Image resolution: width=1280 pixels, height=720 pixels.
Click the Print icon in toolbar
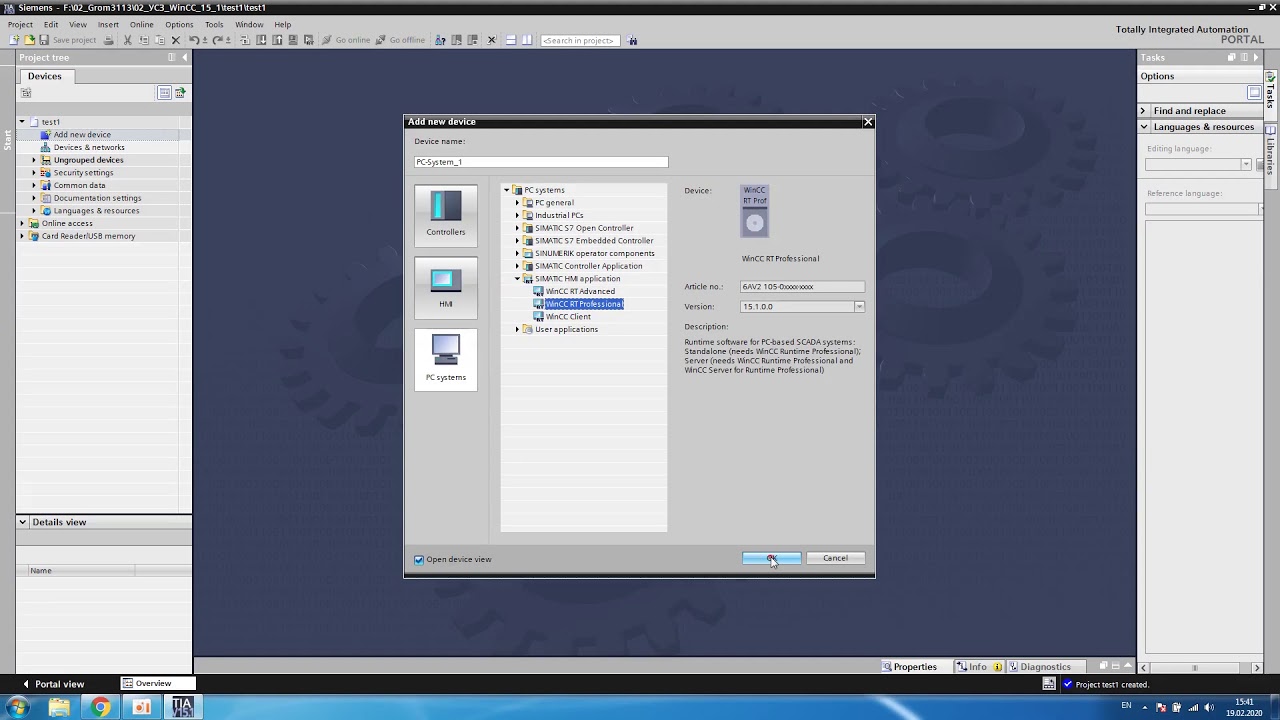pyautogui.click(x=109, y=40)
